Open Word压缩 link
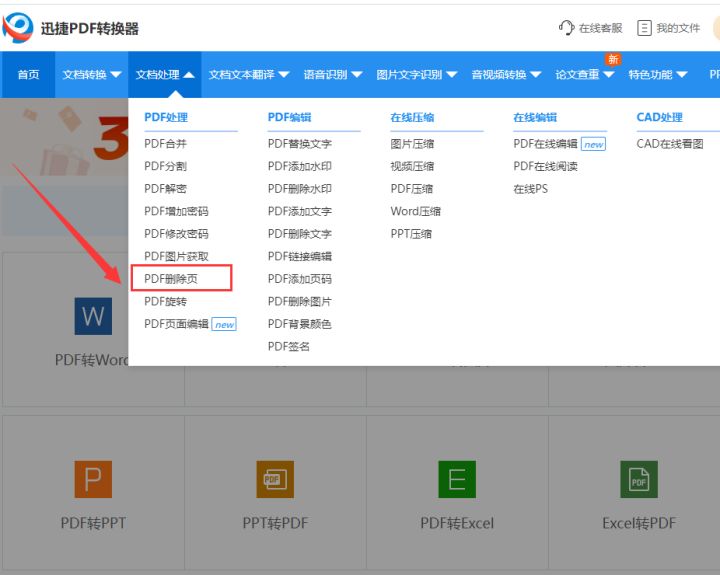The height and width of the screenshot is (575, 720). click(416, 211)
